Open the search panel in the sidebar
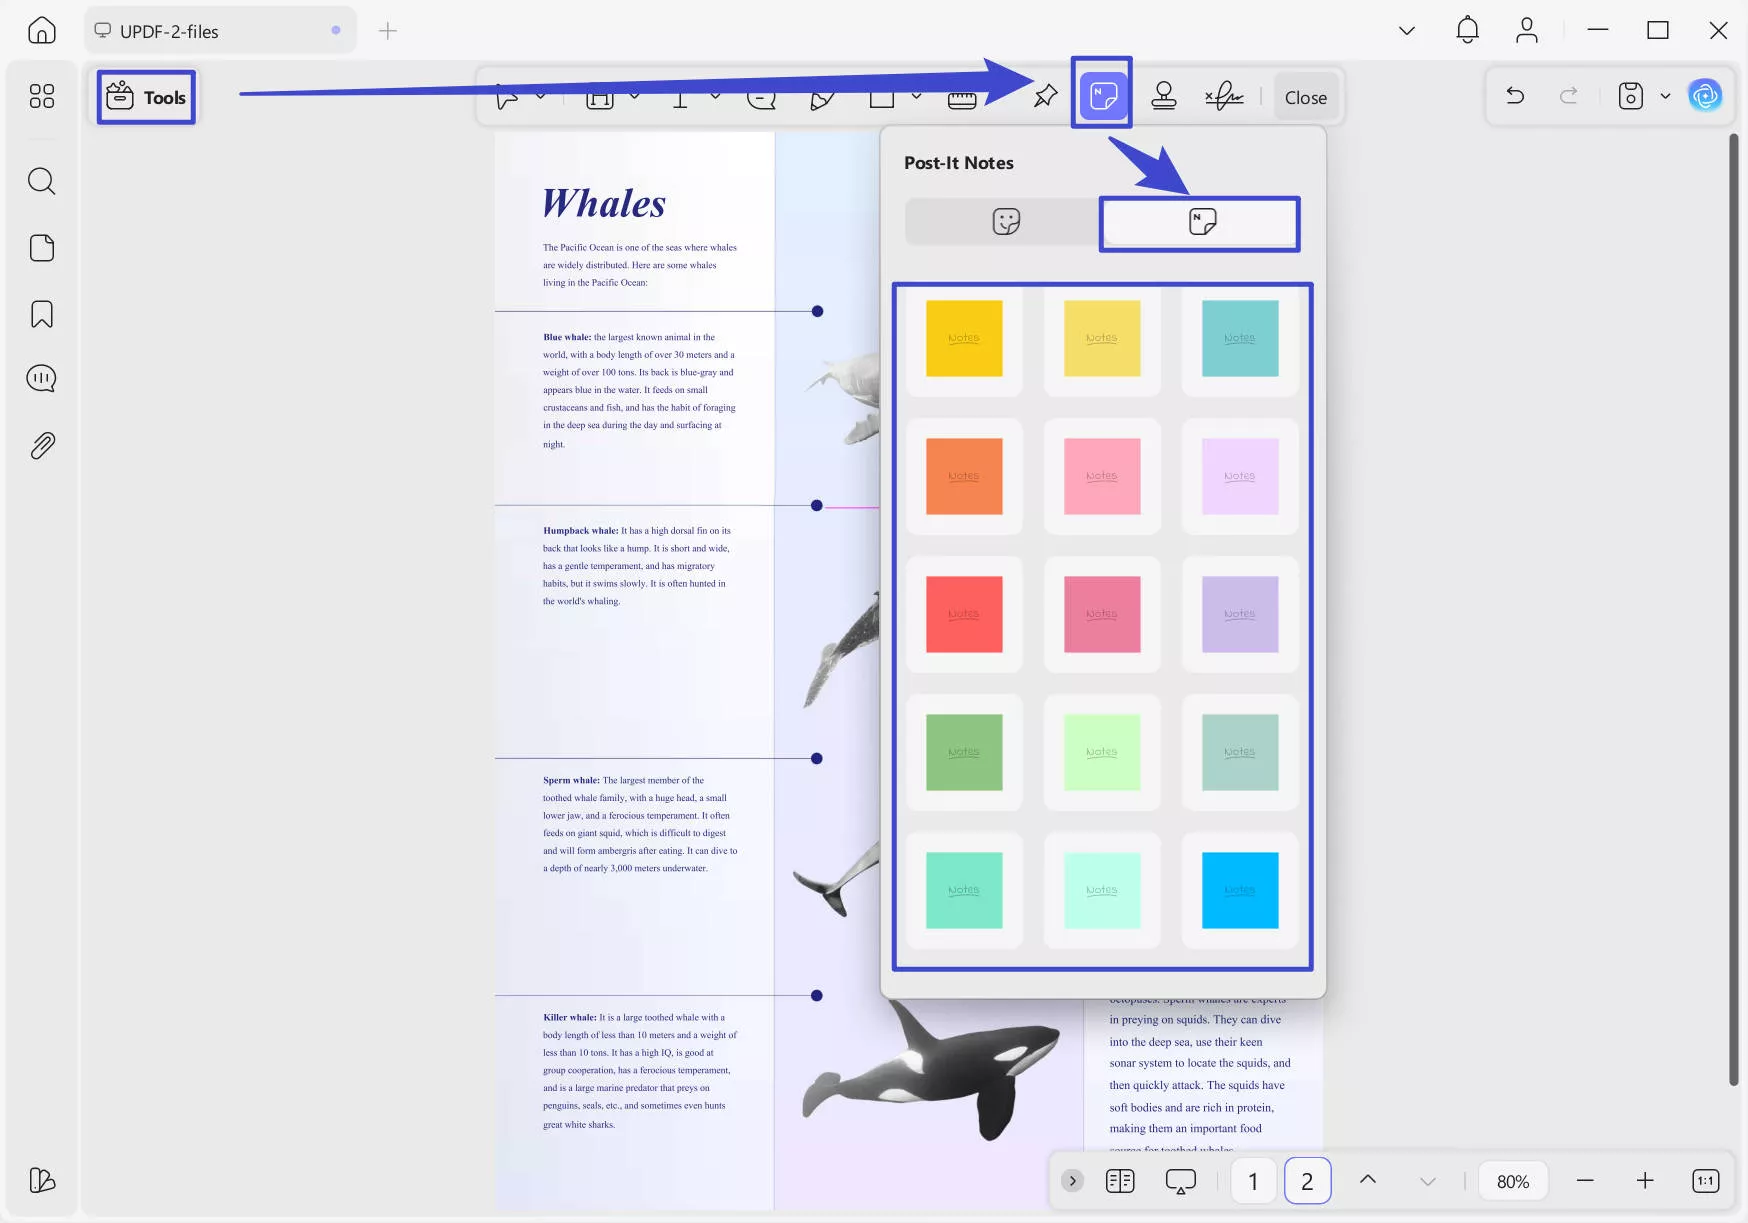Screen dimensions: 1748x1223 41,181
